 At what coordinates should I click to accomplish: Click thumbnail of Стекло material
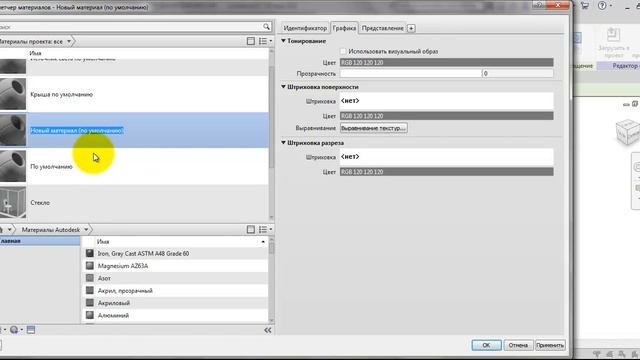(13, 202)
